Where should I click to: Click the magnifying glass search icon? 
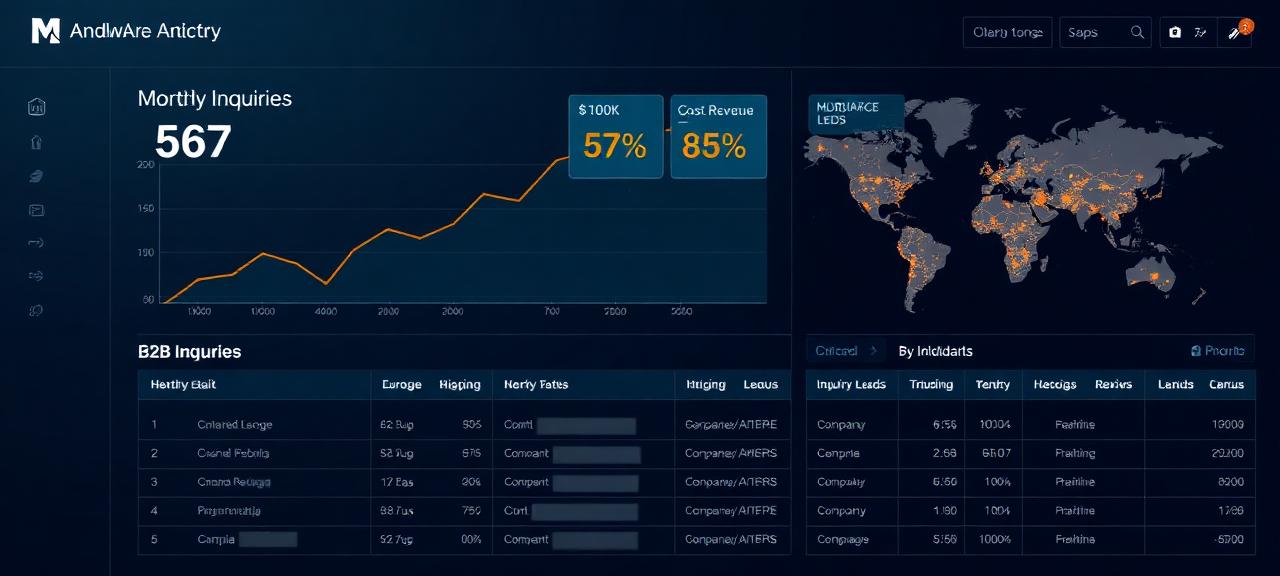1137,32
